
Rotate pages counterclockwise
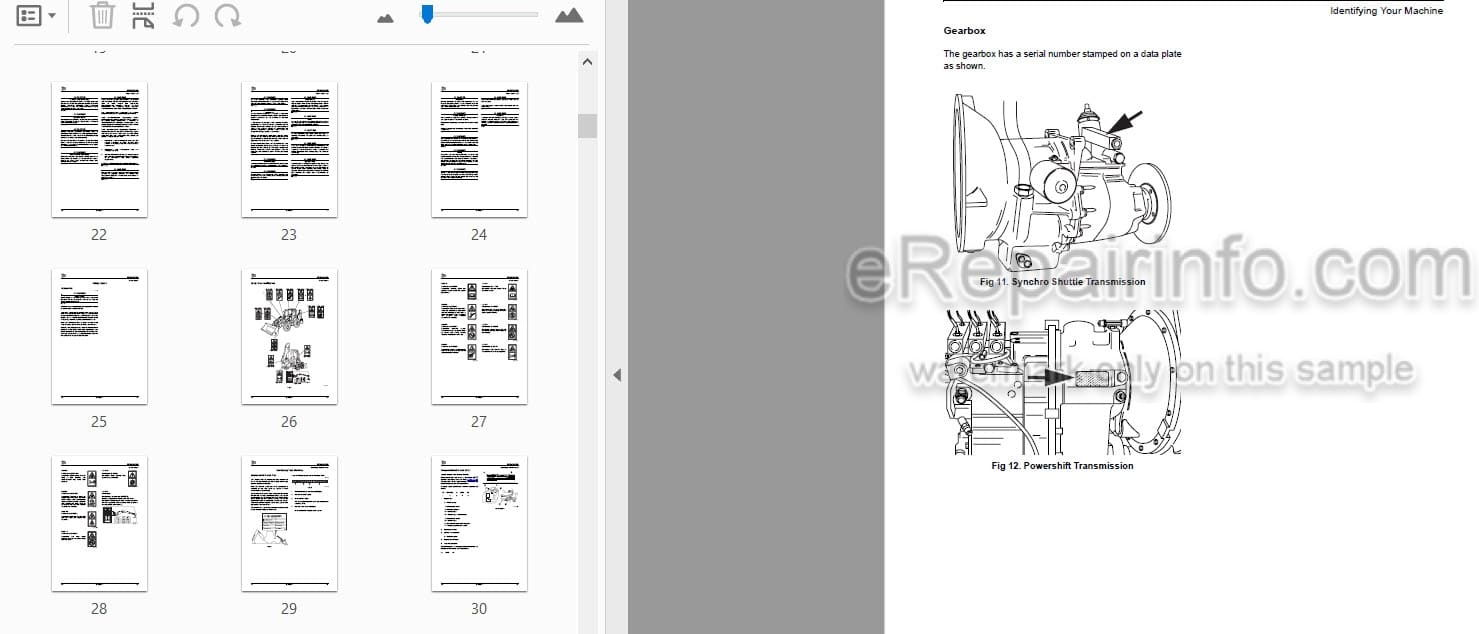(x=185, y=16)
